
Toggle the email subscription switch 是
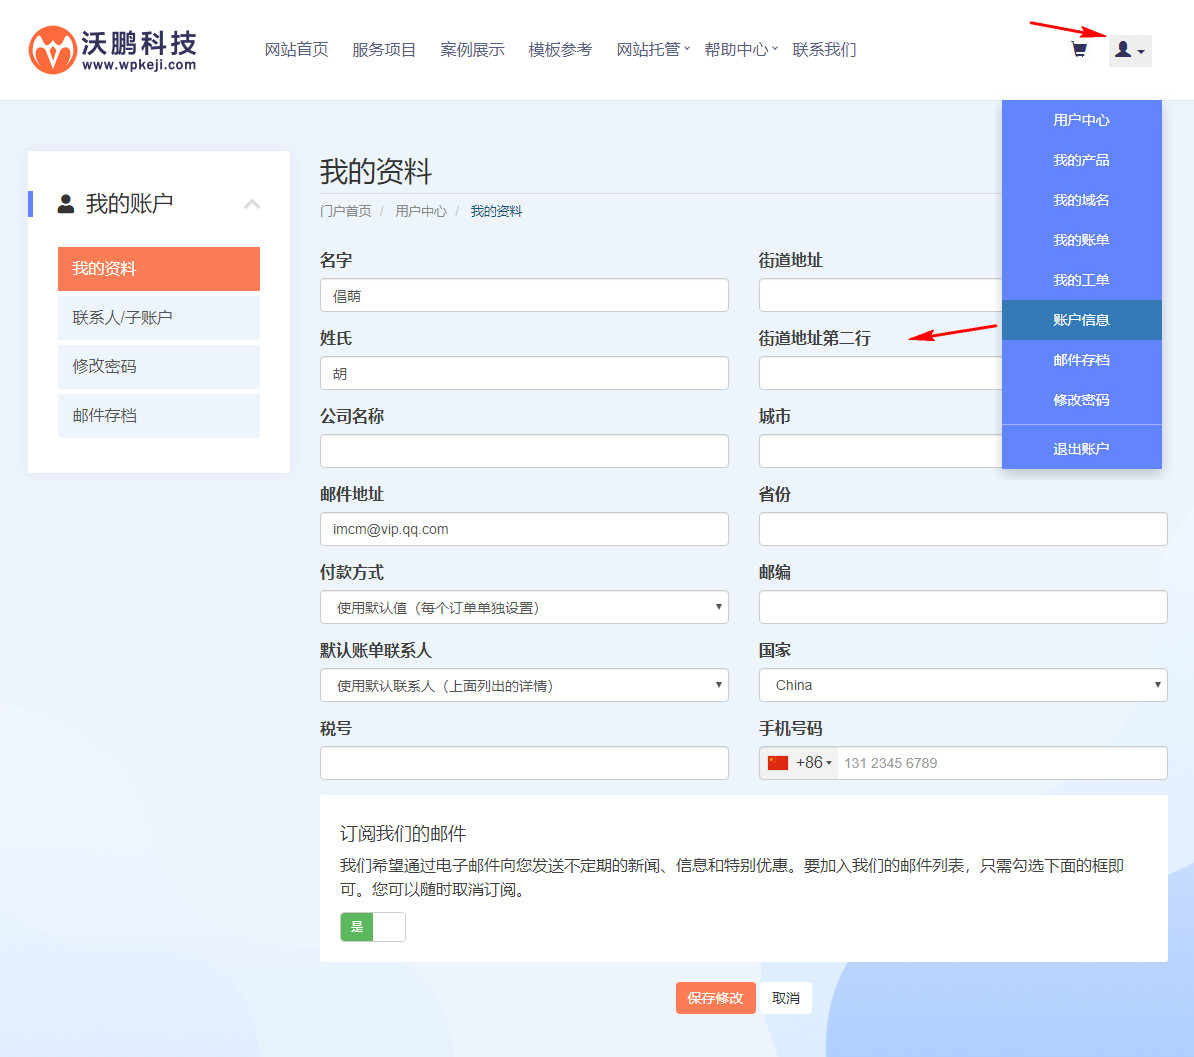[372, 927]
